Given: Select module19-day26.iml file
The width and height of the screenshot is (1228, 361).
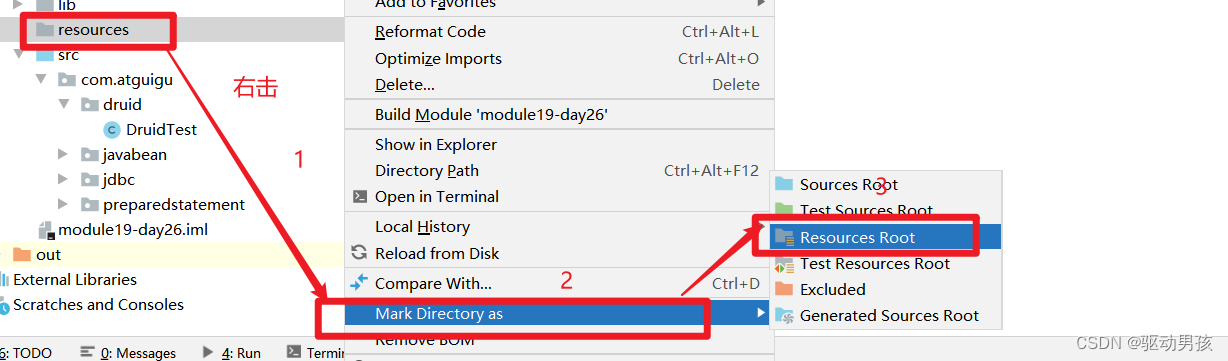Looking at the screenshot, I should click(122, 230).
